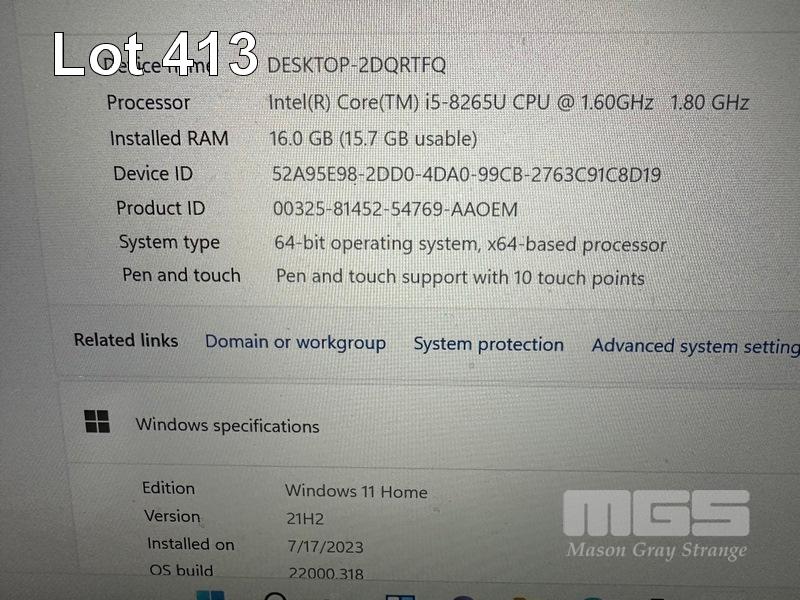The width and height of the screenshot is (800, 600).
Task: Open the System protection link
Action: (488, 344)
